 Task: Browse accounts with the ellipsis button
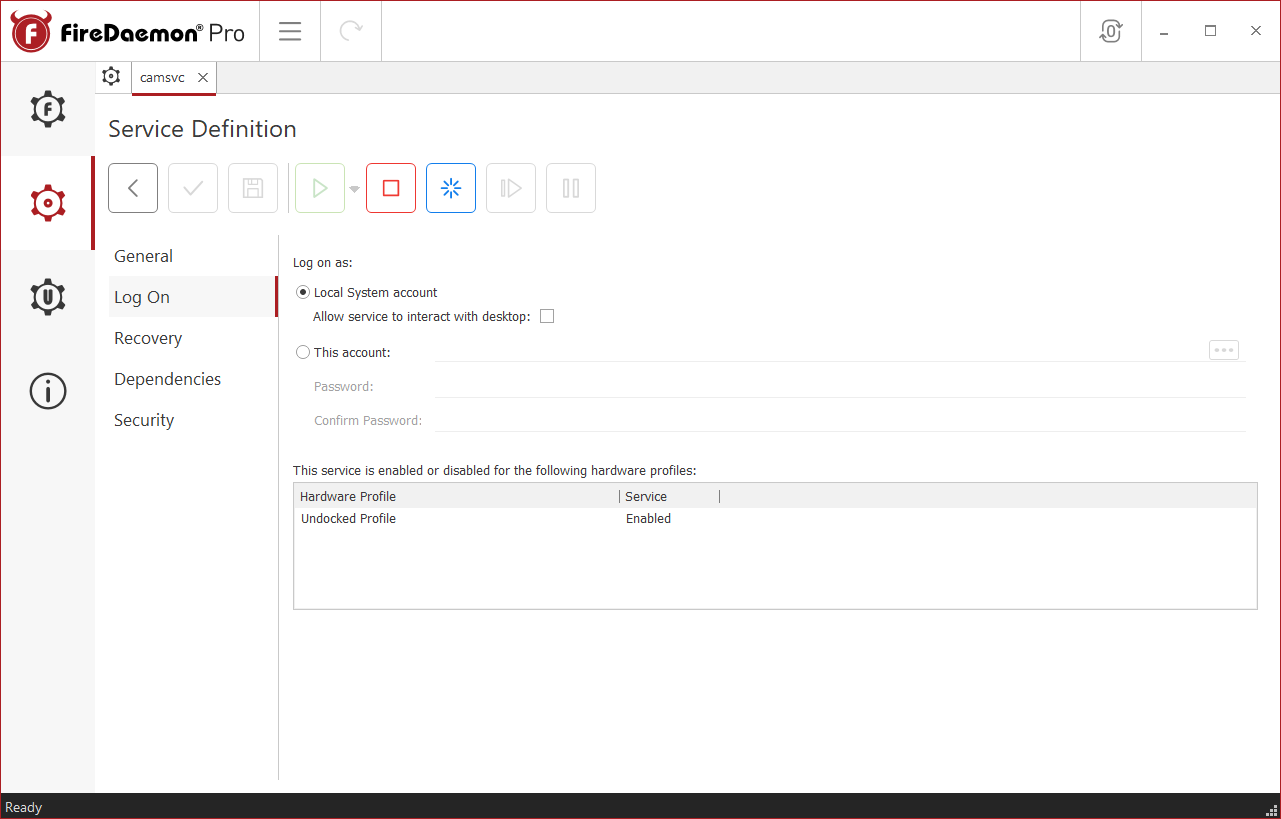pos(1224,350)
